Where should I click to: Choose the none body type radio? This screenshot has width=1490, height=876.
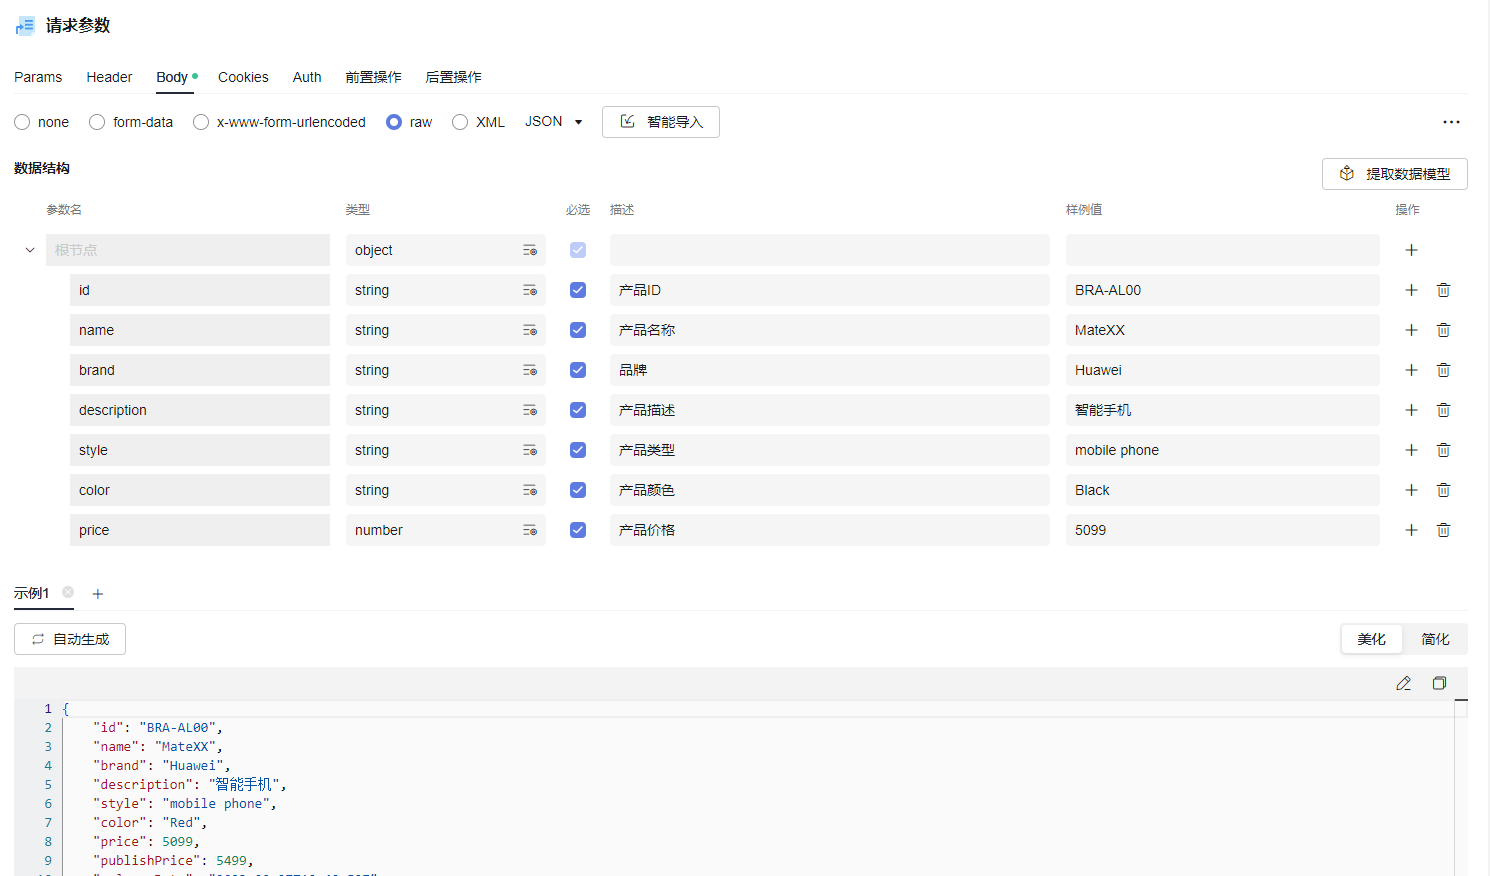pyautogui.click(x=22, y=122)
